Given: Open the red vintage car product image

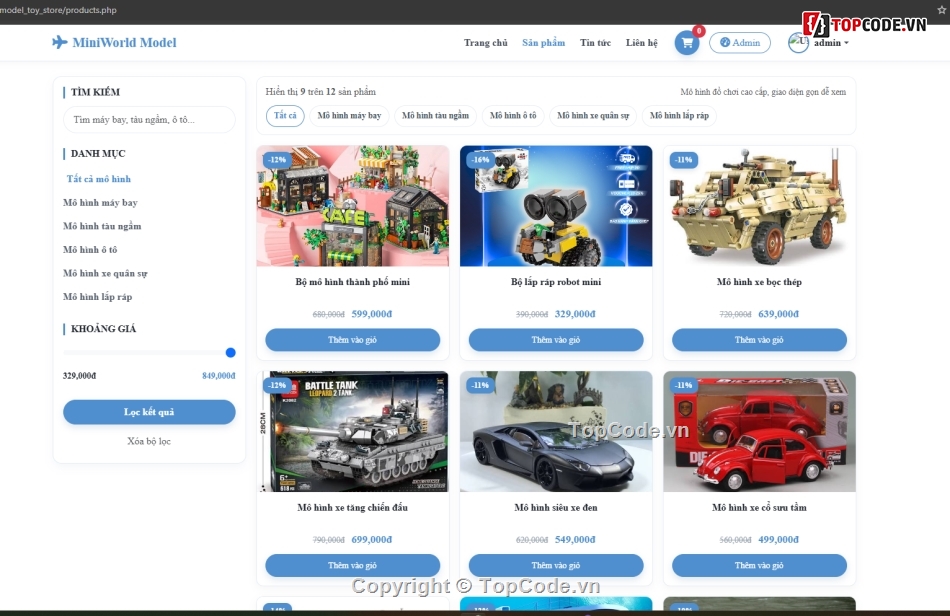Looking at the screenshot, I should pyautogui.click(x=759, y=431).
